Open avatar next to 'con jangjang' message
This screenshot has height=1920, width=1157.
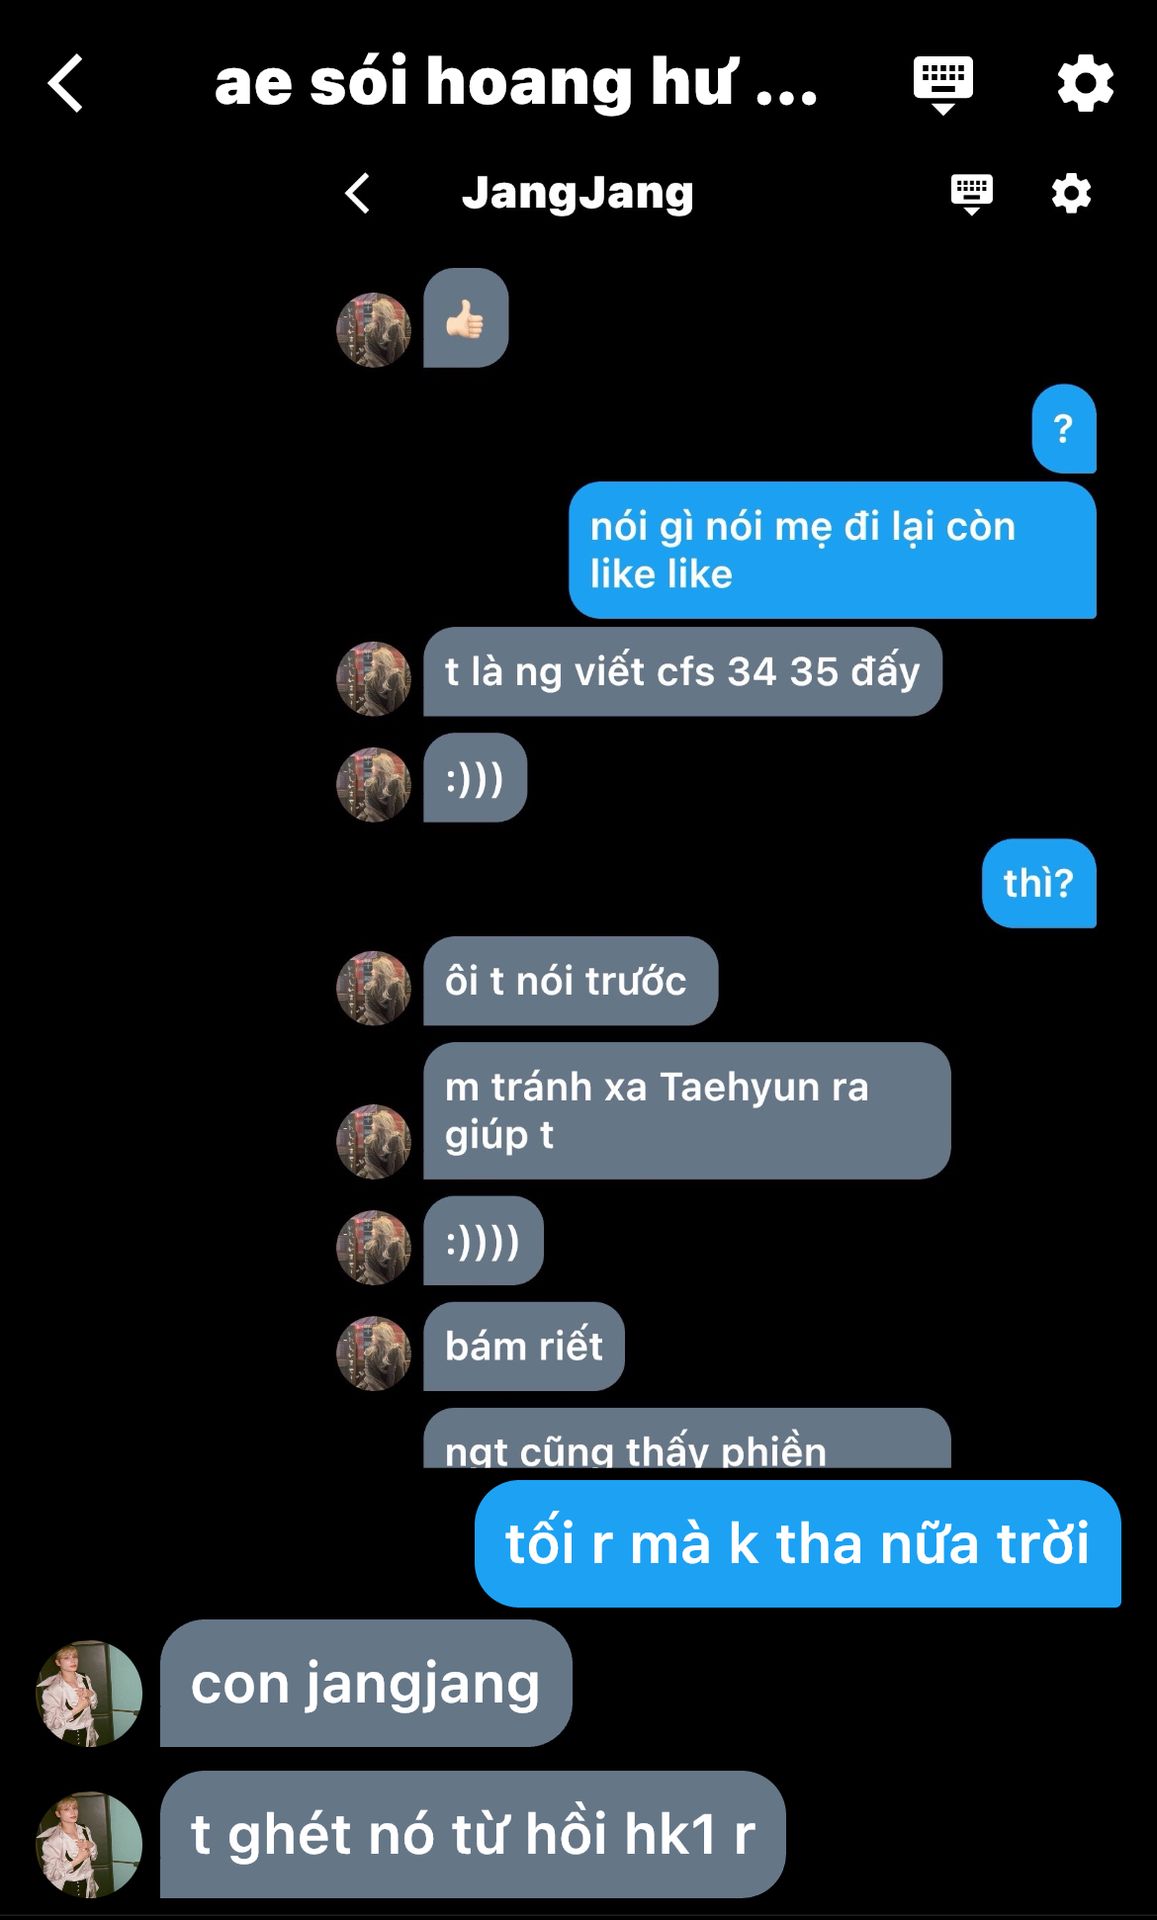(89, 1693)
